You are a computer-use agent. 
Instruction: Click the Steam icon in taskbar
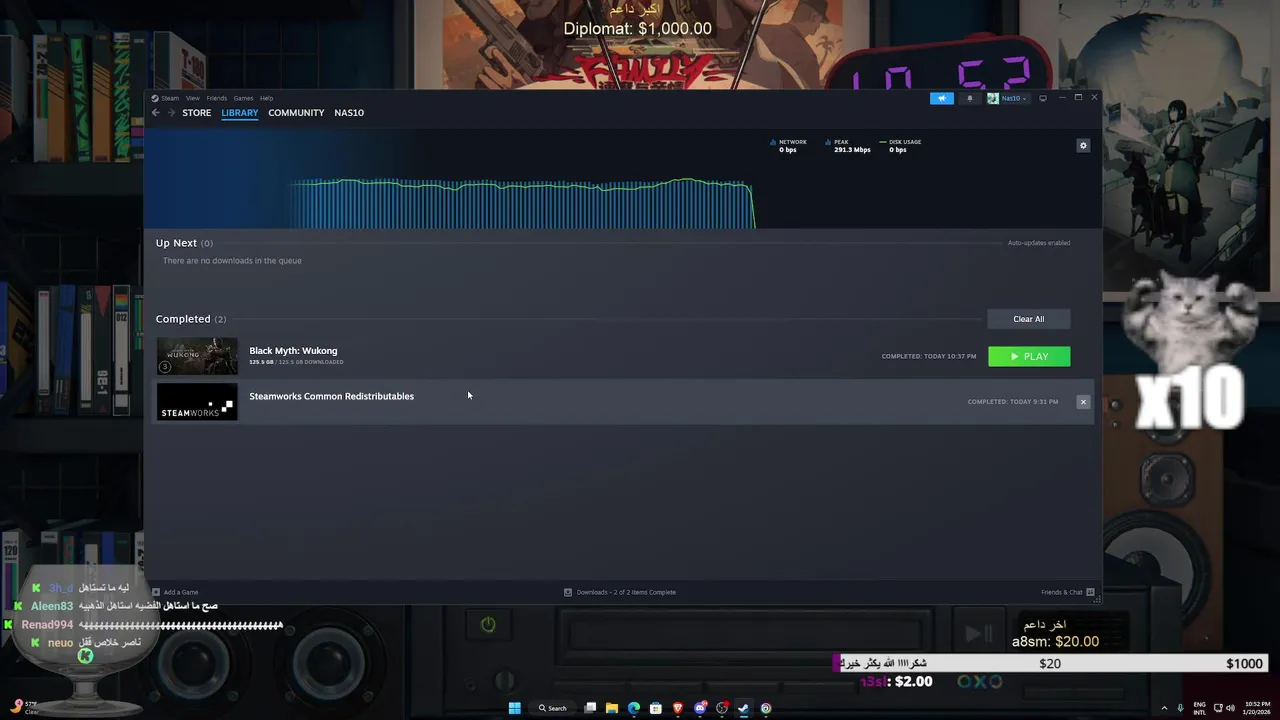(743, 708)
